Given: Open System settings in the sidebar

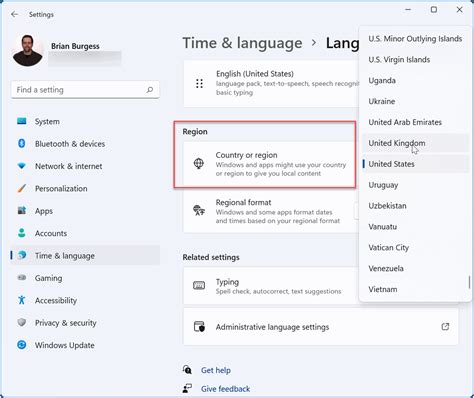Looking at the screenshot, I should (85, 121).
